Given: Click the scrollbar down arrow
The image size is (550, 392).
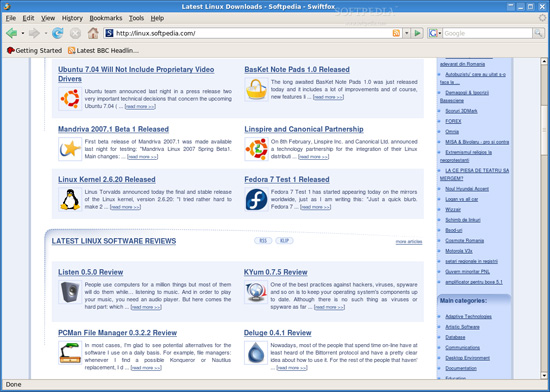Looking at the screenshot, I should pos(544,376).
